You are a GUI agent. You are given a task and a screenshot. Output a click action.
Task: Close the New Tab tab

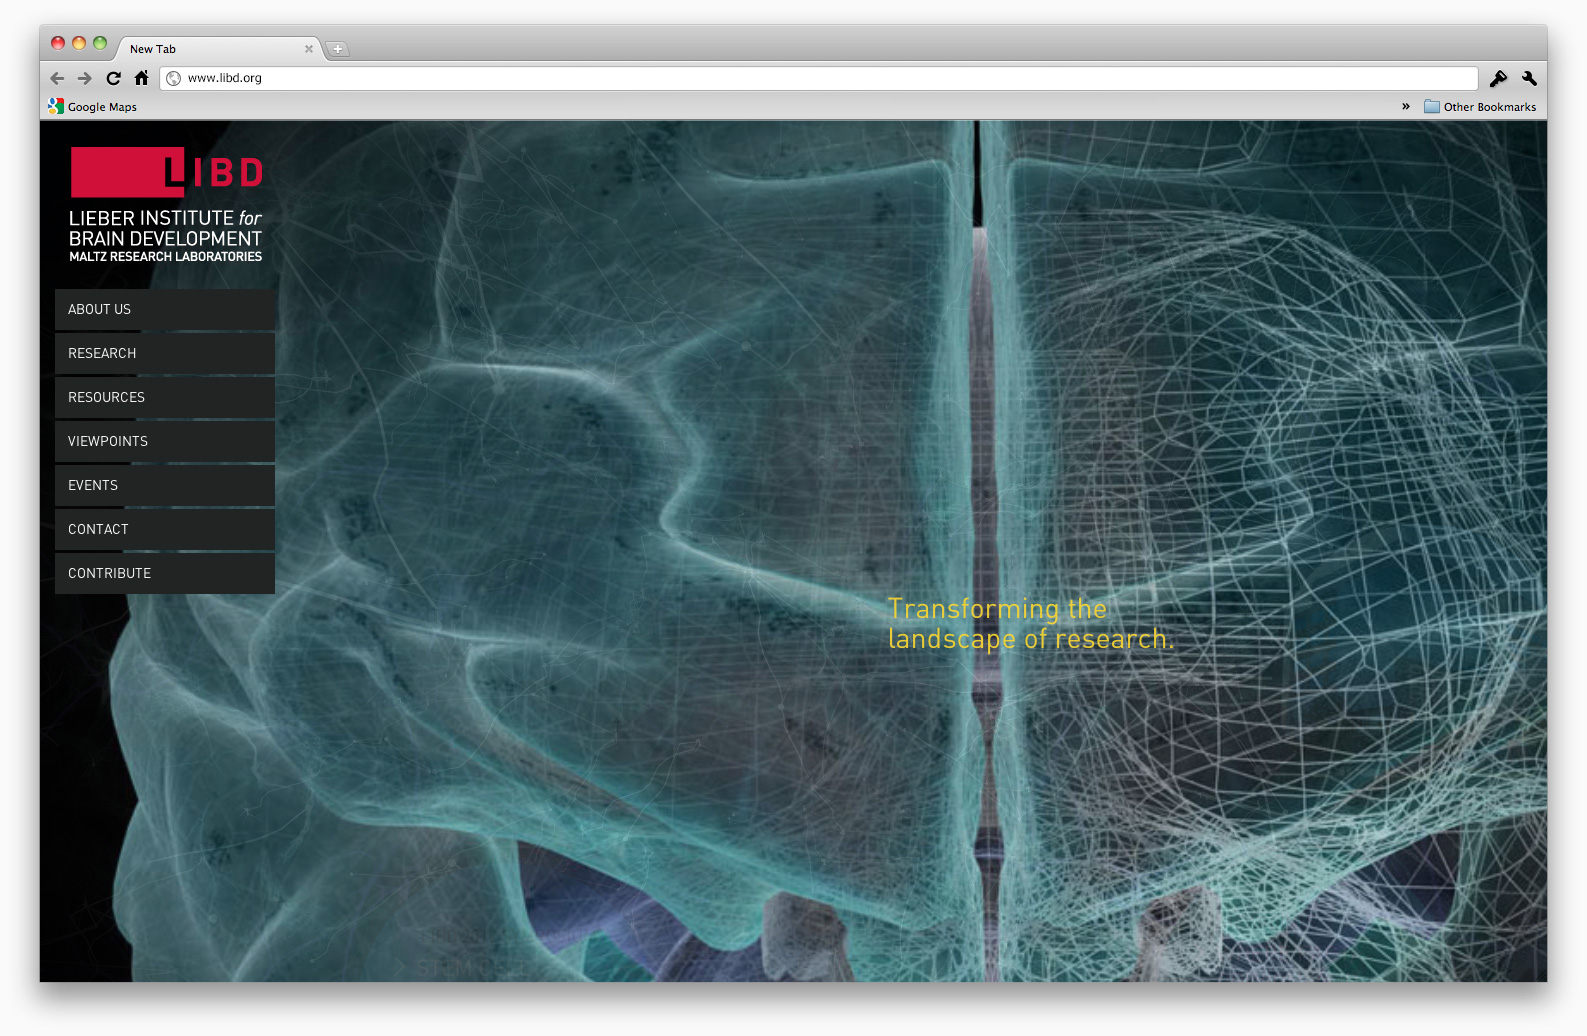[x=309, y=49]
